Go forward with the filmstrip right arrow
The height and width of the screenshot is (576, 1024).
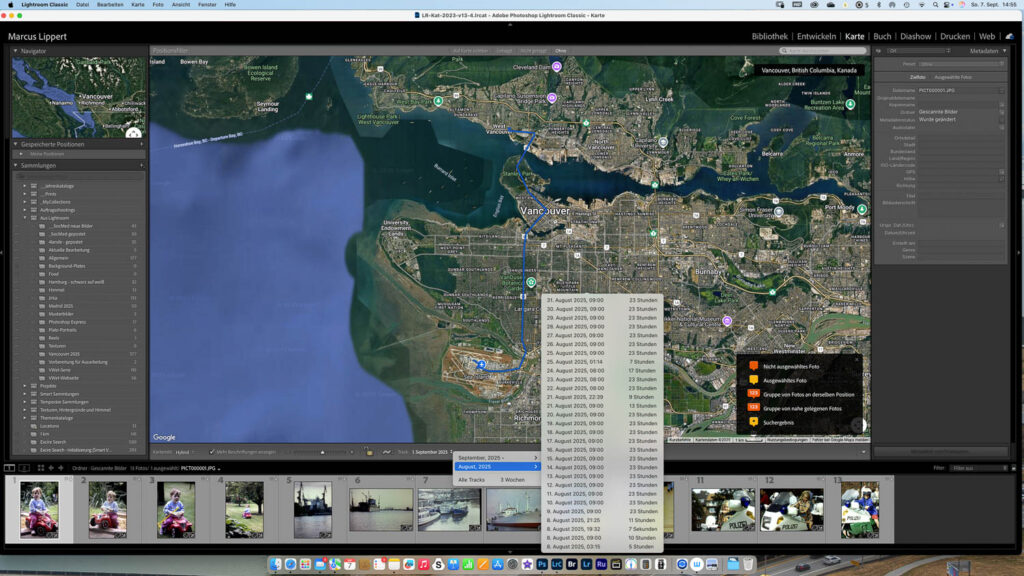pyautogui.click(x=61, y=468)
